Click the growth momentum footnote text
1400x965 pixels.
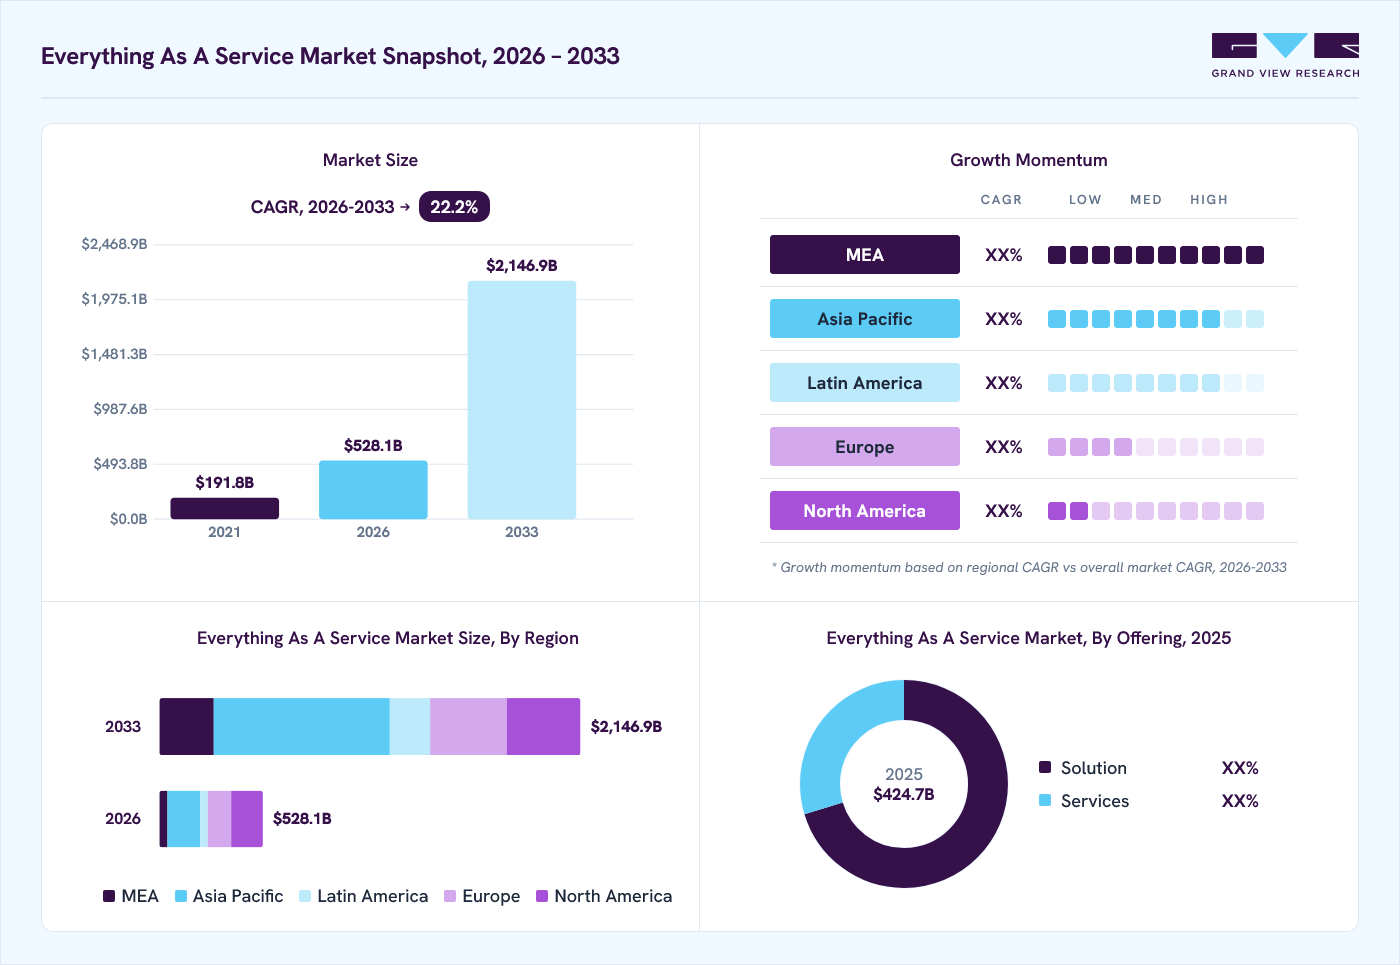tap(1029, 567)
